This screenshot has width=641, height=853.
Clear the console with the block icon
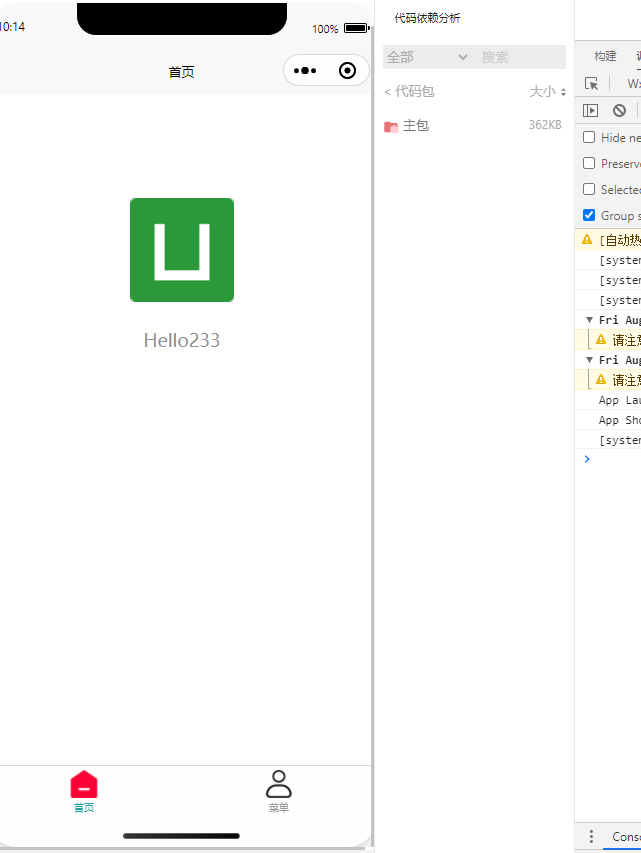tap(619, 110)
